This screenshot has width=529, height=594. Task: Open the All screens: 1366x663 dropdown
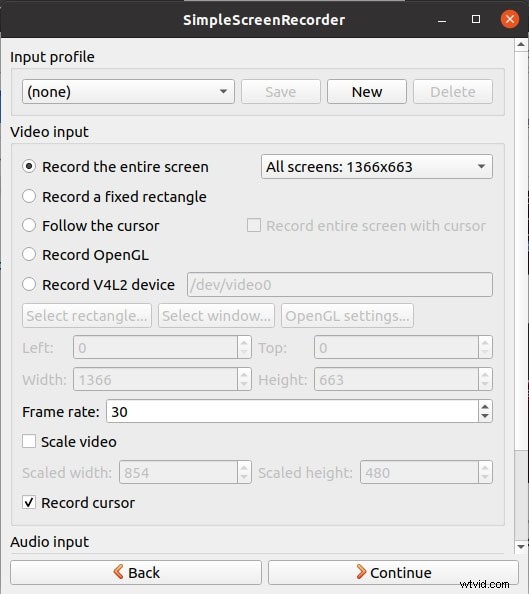point(377,166)
